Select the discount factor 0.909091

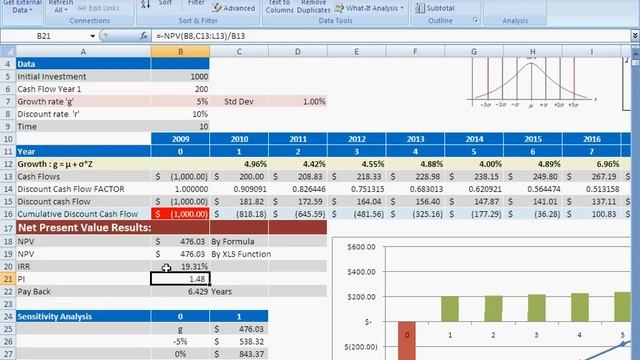pyautogui.click(x=239, y=189)
